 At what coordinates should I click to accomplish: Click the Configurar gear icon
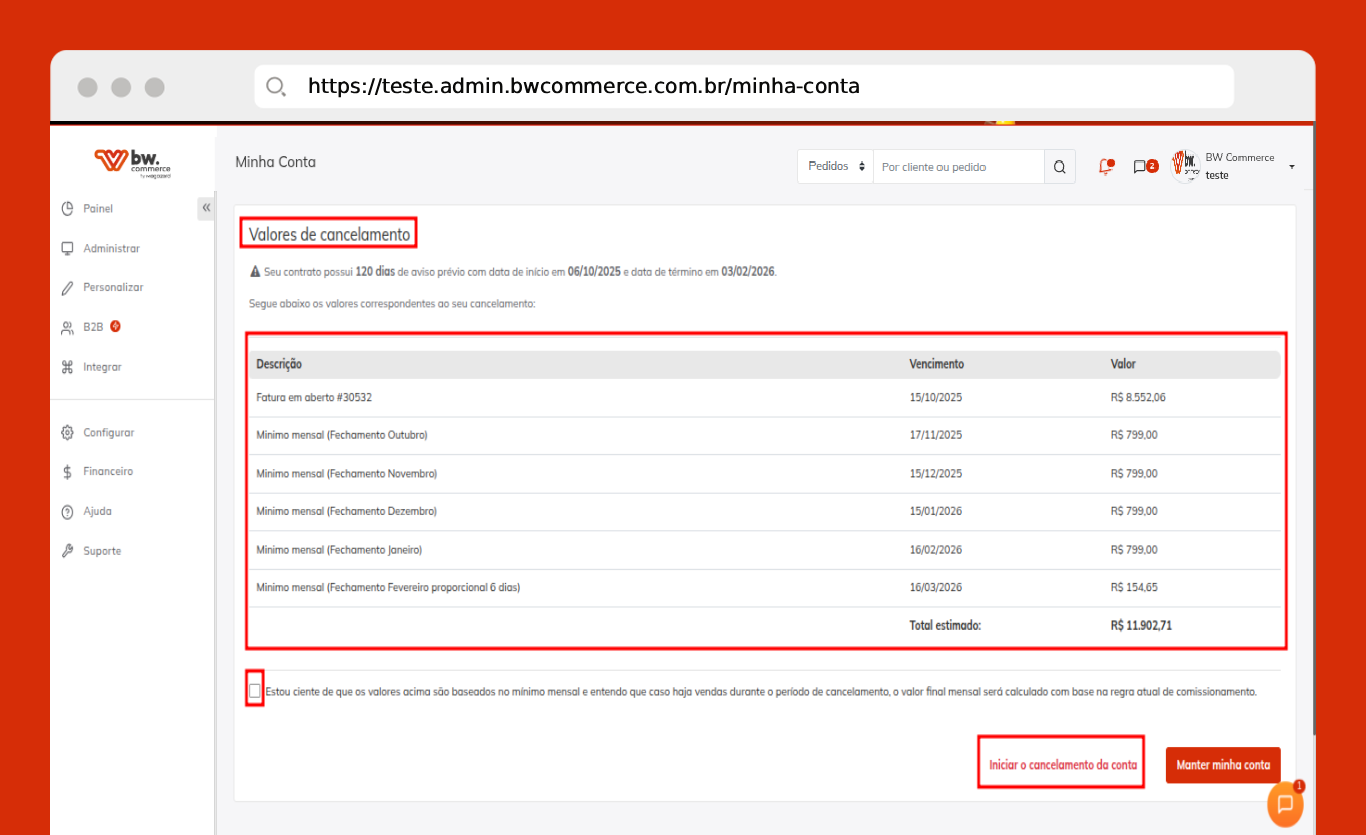click(68, 433)
